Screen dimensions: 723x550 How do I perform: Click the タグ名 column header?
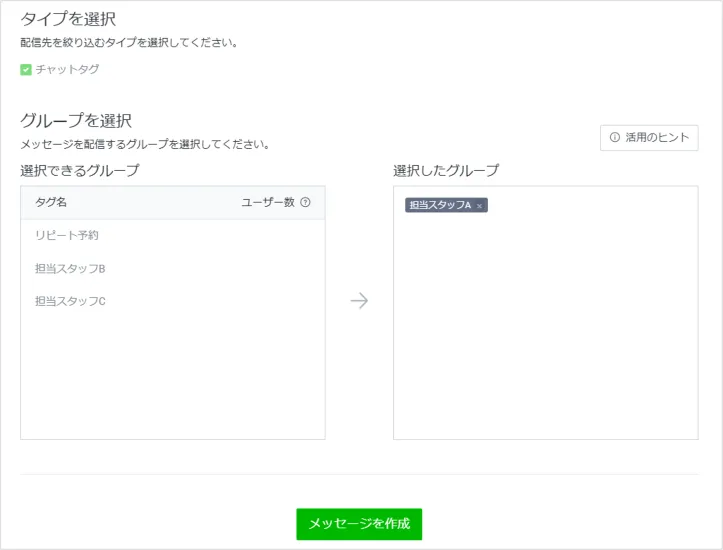[x=51, y=202]
